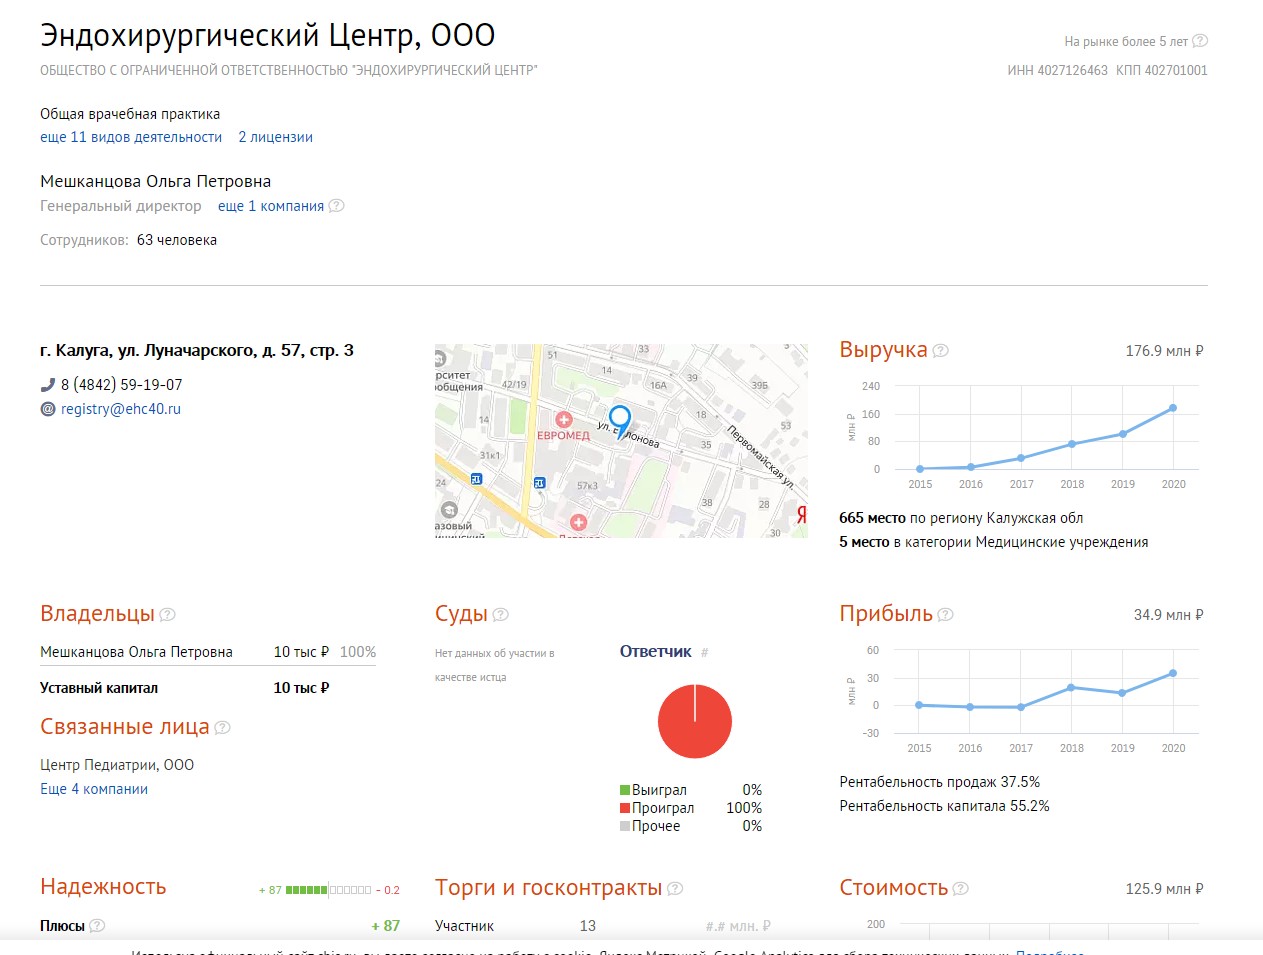Click question icon beside Стоимость heading
The width and height of the screenshot is (1263, 955).
tap(961, 889)
